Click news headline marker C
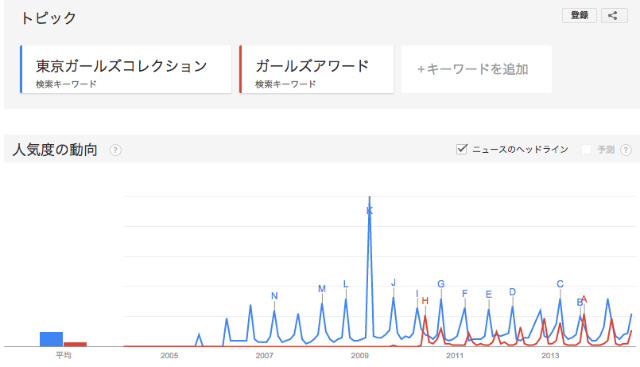This screenshot has height=367, width=640. [560, 284]
